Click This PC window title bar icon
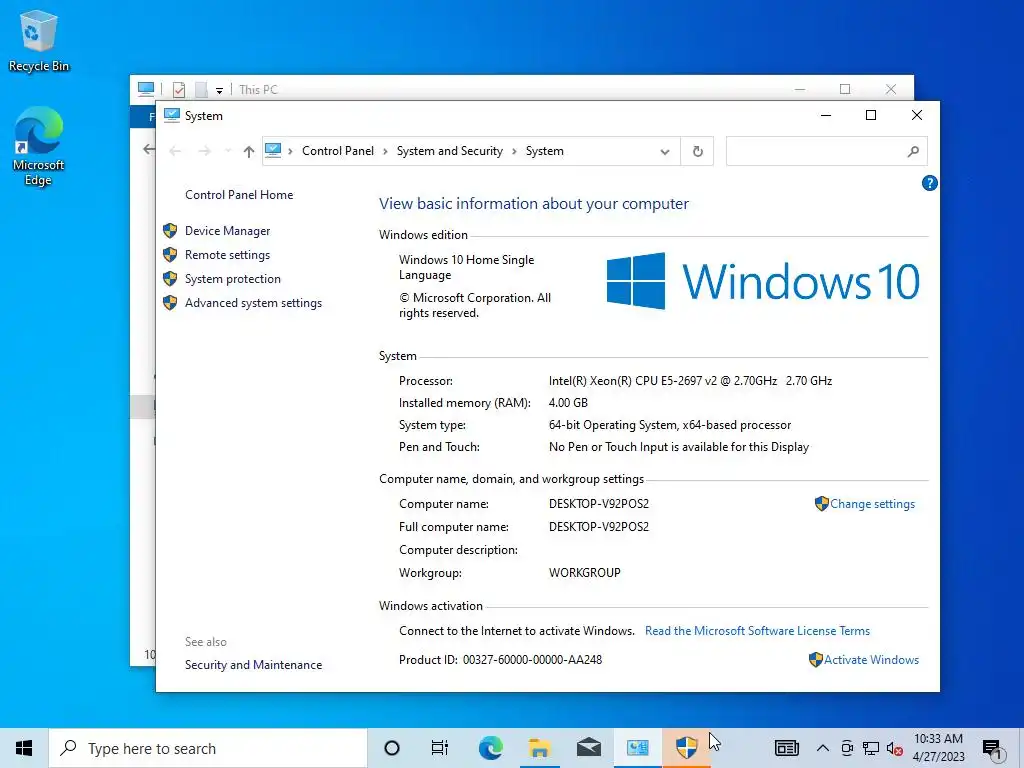 coord(146,89)
